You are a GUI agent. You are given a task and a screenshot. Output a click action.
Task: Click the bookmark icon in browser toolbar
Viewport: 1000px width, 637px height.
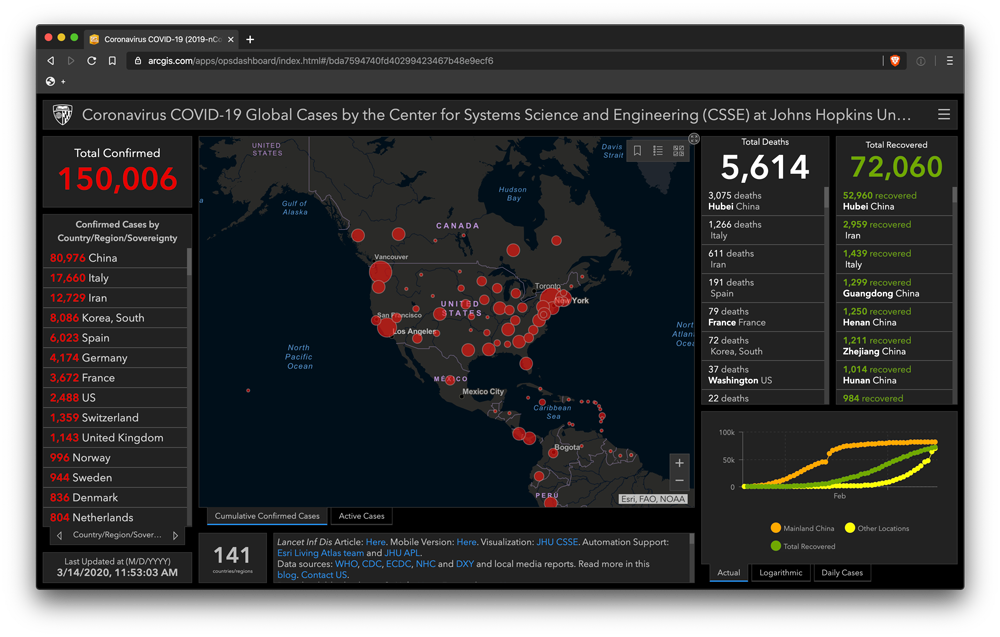point(112,61)
